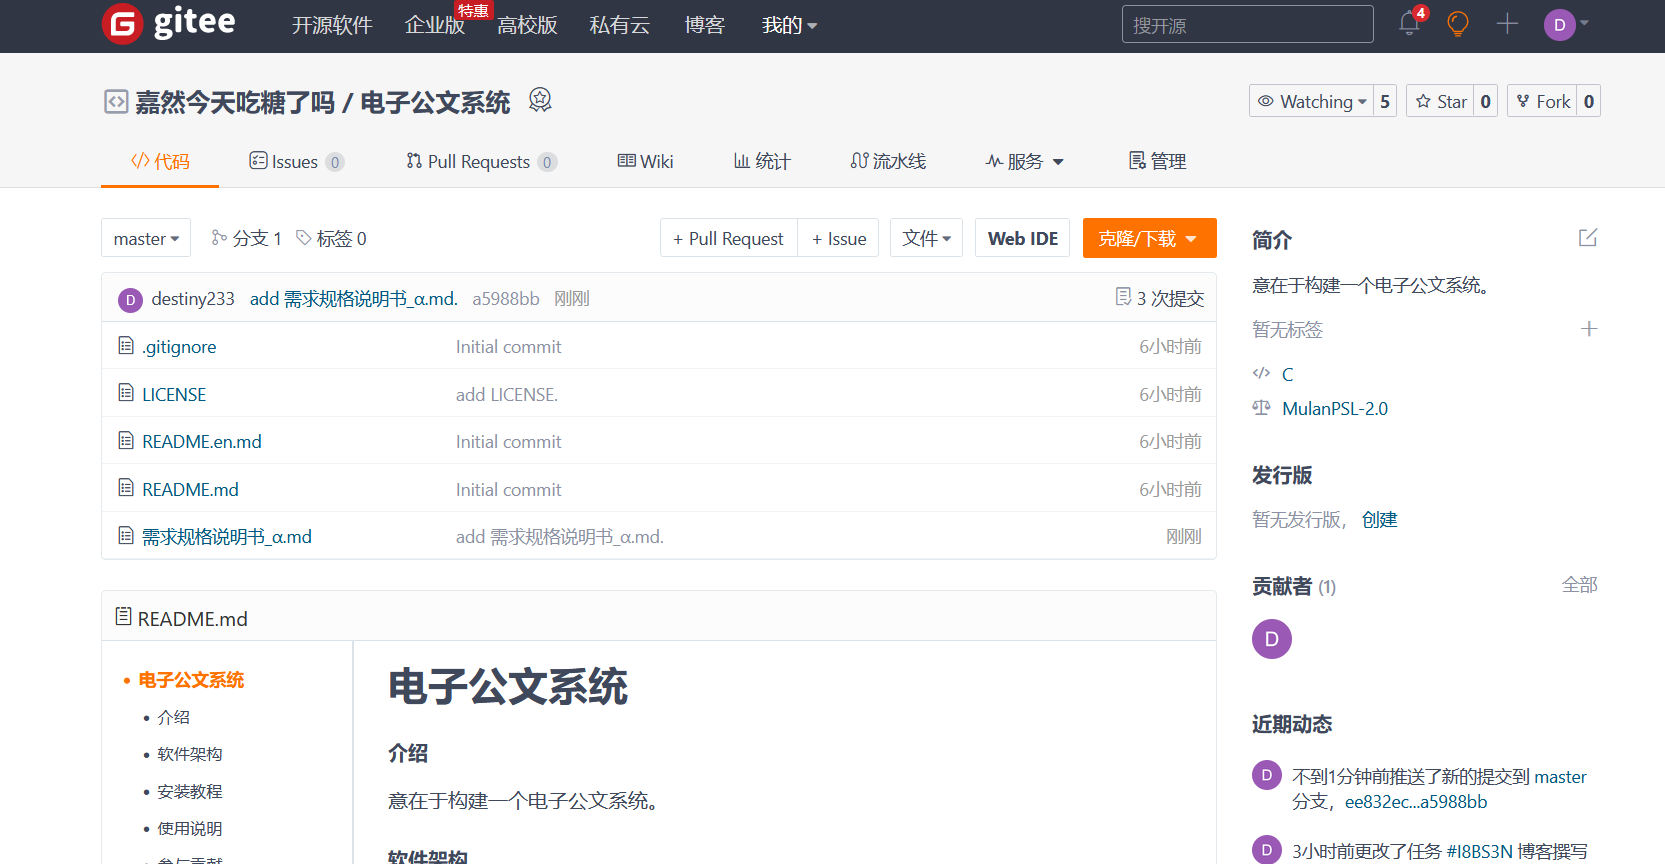Click the file icon of .gitignore
1665x864 pixels.
[126, 345]
